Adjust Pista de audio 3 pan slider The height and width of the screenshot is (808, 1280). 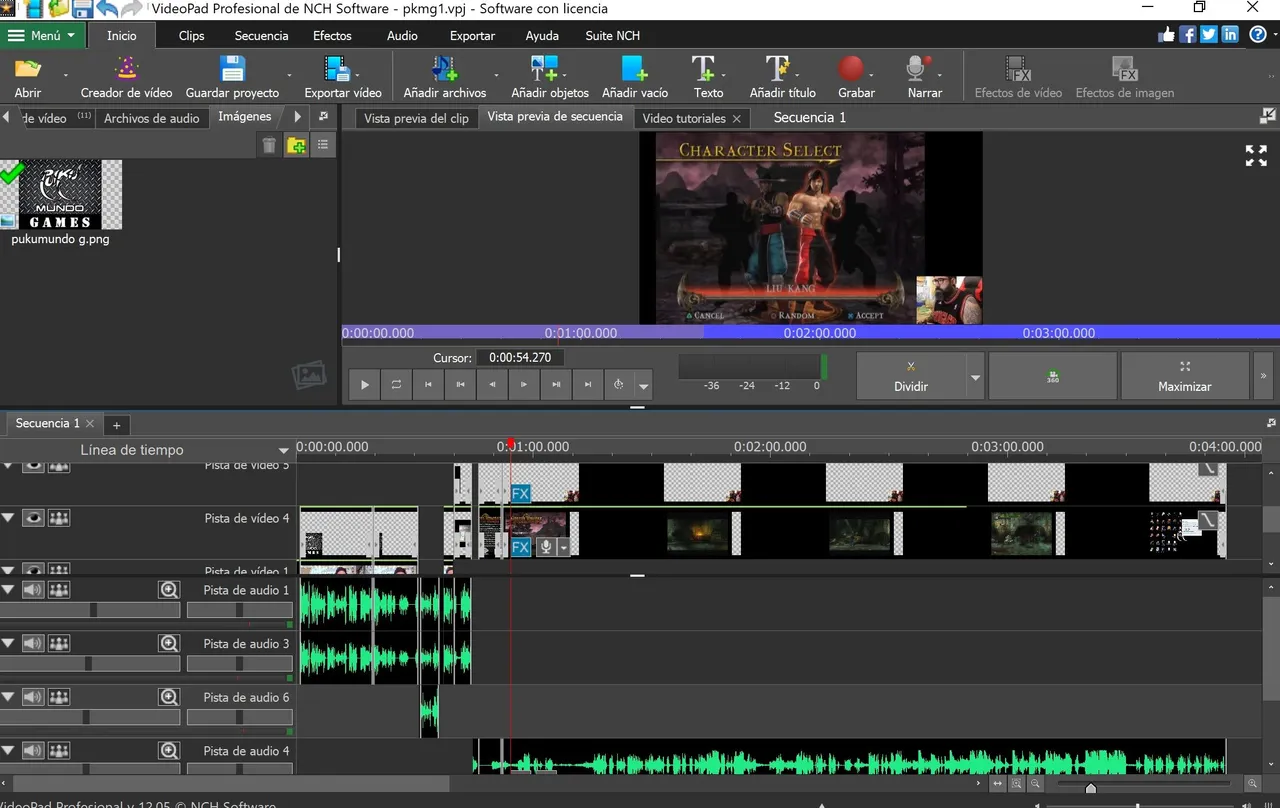240,663
